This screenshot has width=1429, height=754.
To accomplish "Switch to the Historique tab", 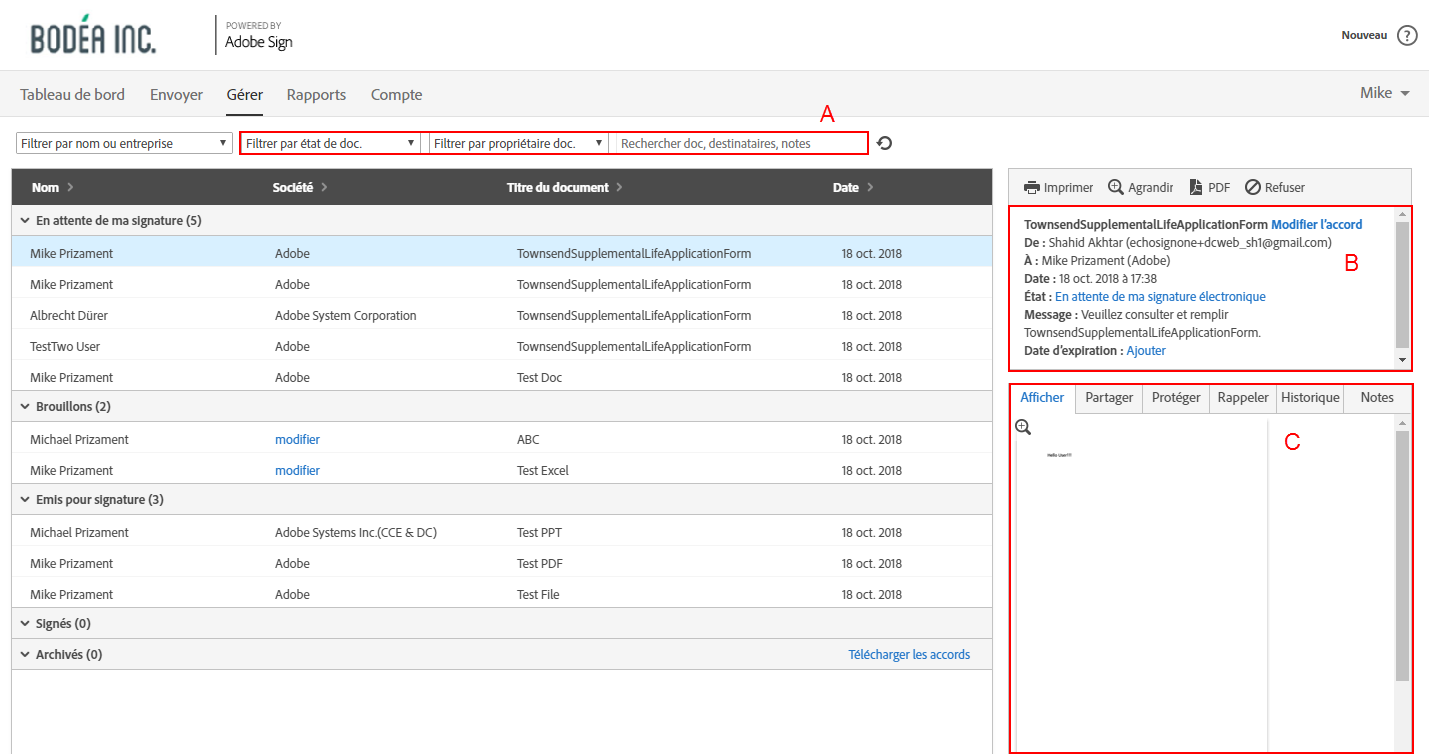I will click(x=1310, y=397).
